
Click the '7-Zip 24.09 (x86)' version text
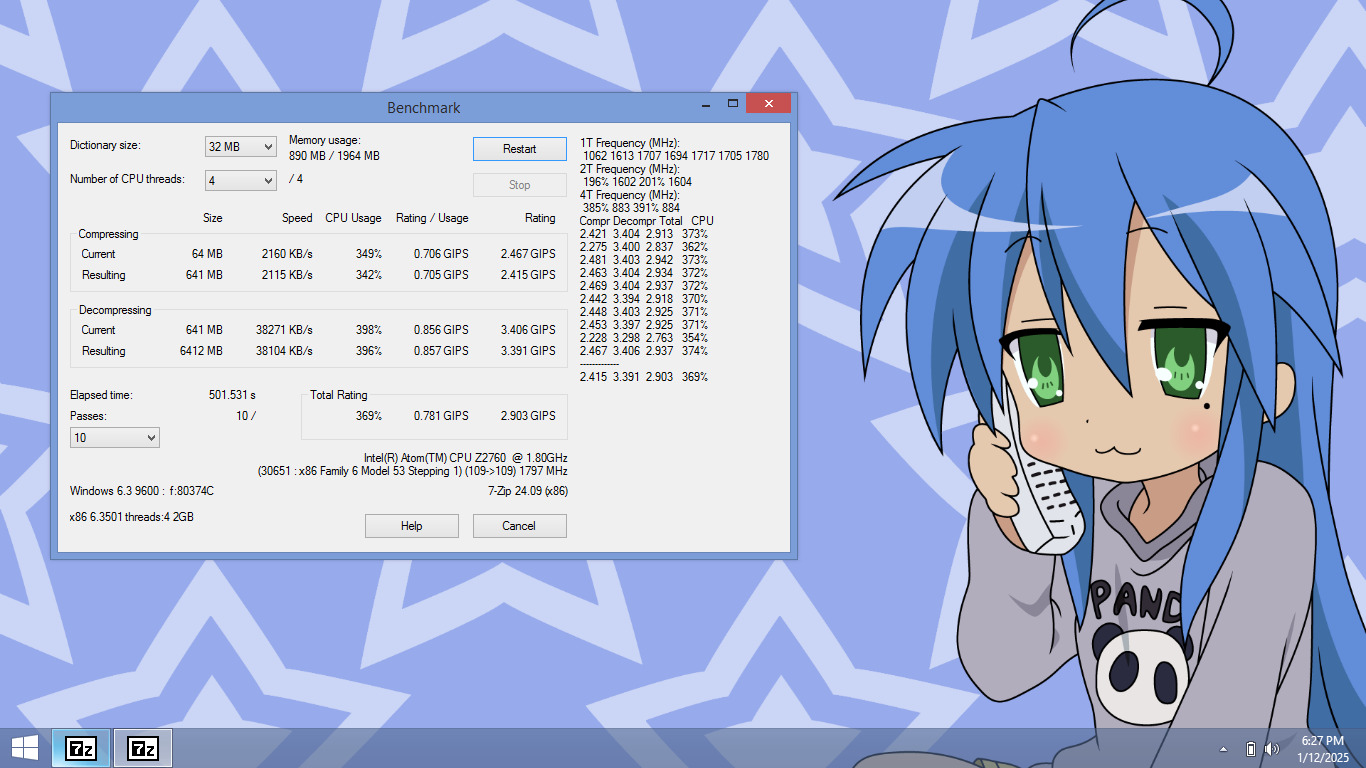coord(527,491)
